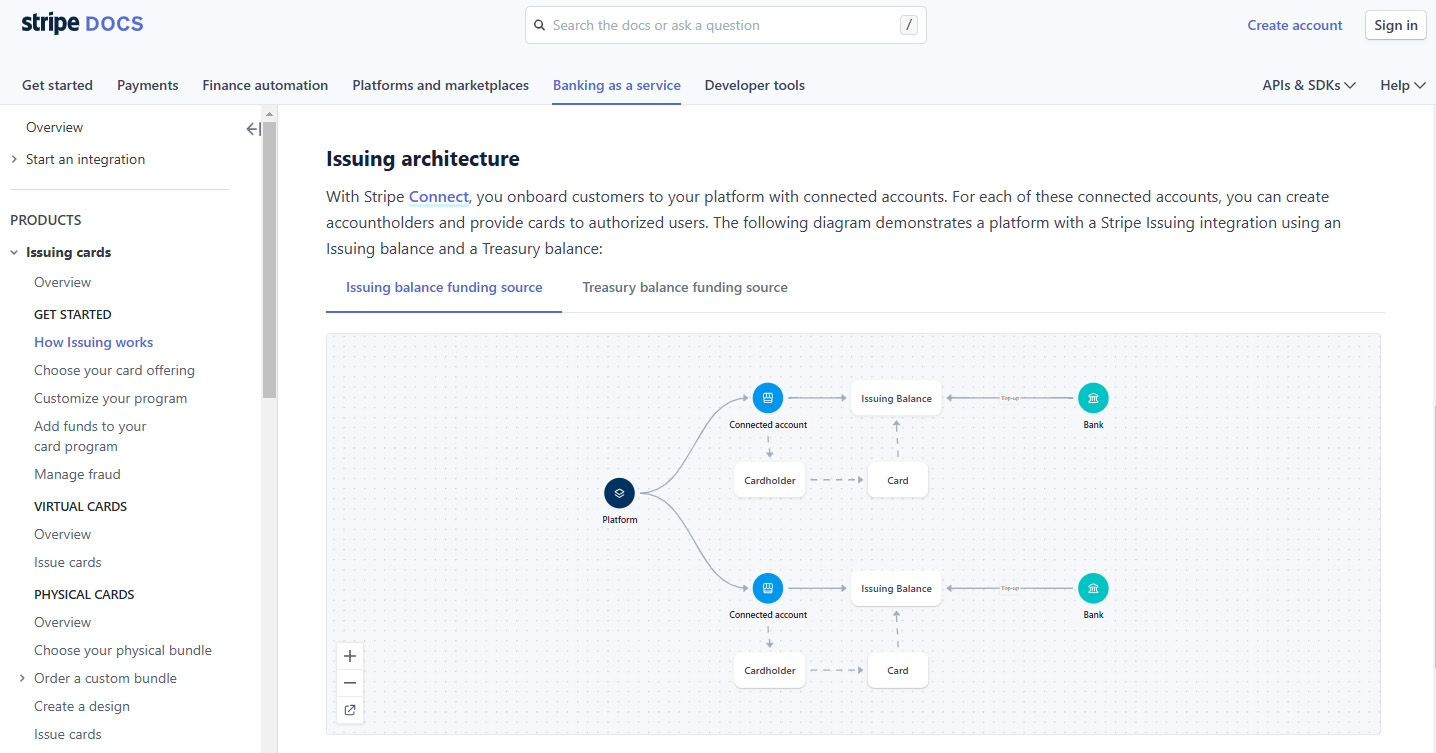
Task: Open Choose your physical bundle
Action: pos(123,651)
